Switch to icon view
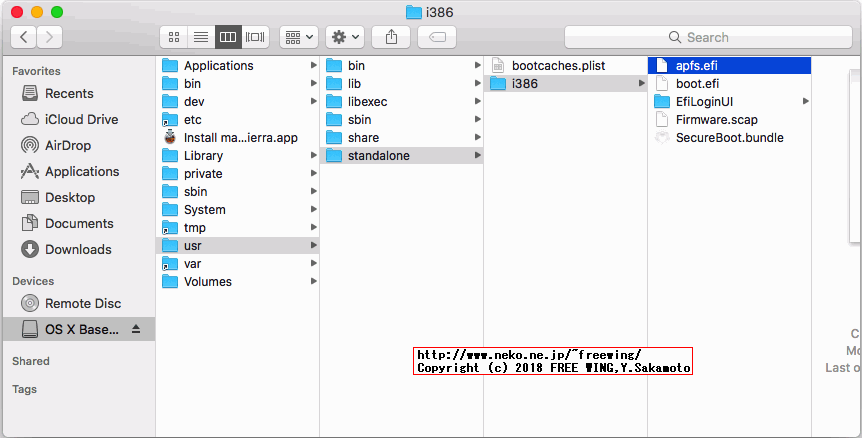The image size is (862, 438). pyautogui.click(x=174, y=37)
